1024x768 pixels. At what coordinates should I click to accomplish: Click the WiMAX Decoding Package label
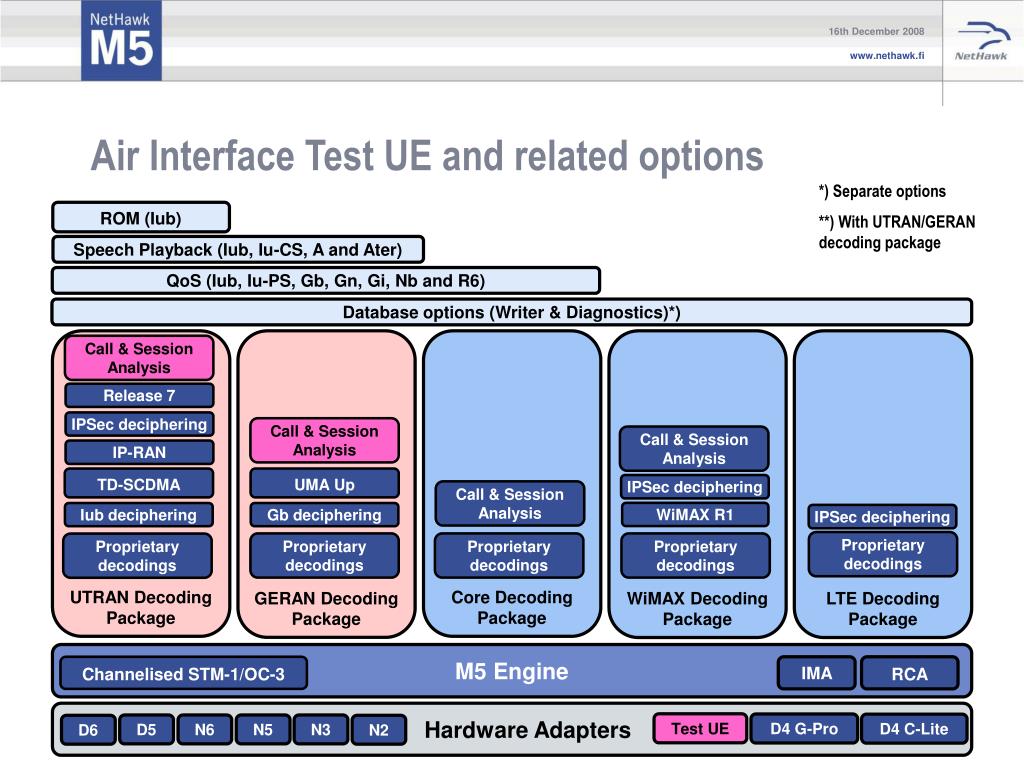tap(697, 609)
